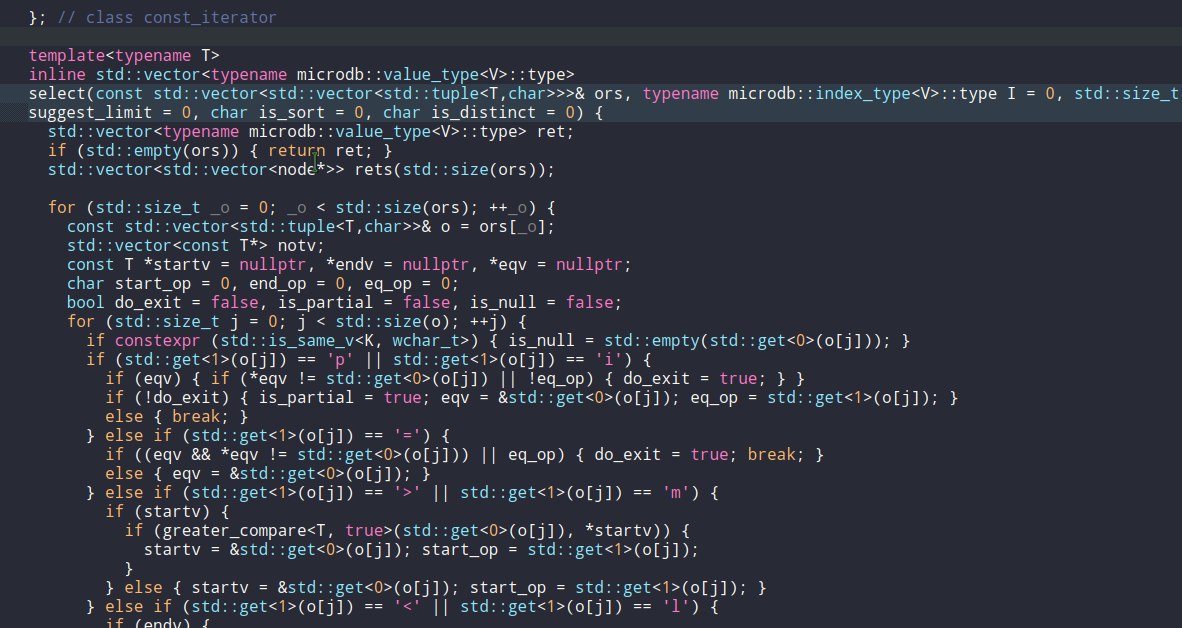1182x628 pixels.
Task: Click 'rets(std::size(ors));' declaration
Action: coord(455,170)
